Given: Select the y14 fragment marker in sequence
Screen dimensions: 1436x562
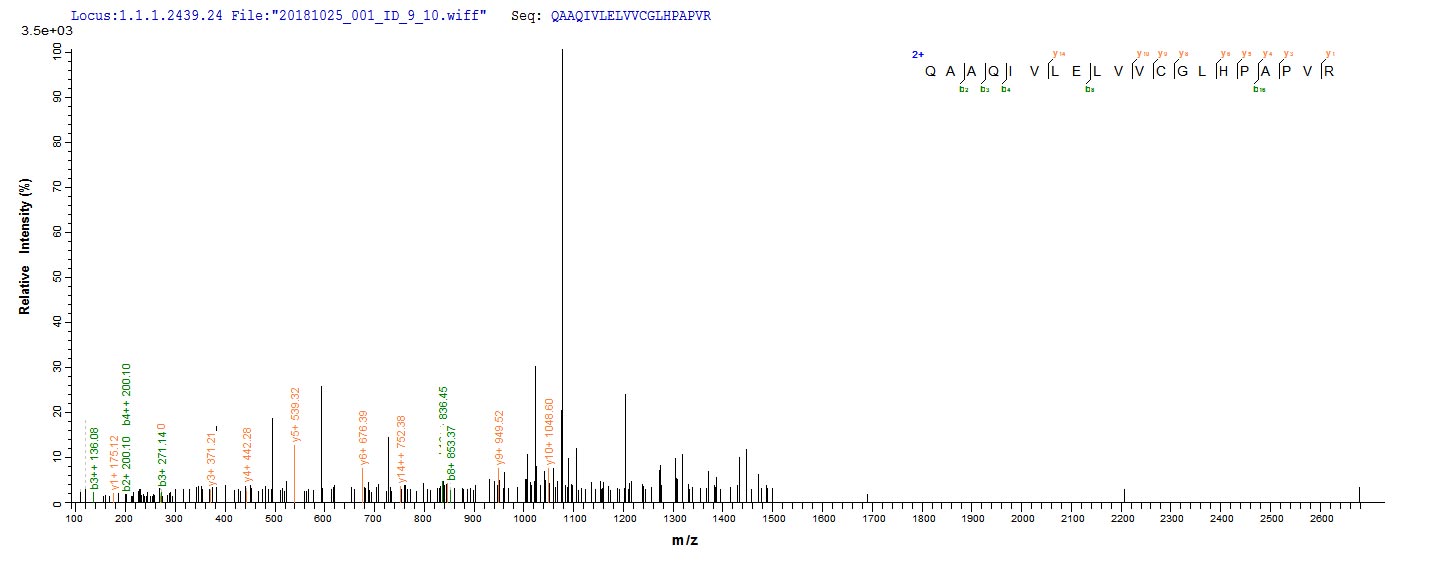Looking at the screenshot, I should pos(1056,54).
